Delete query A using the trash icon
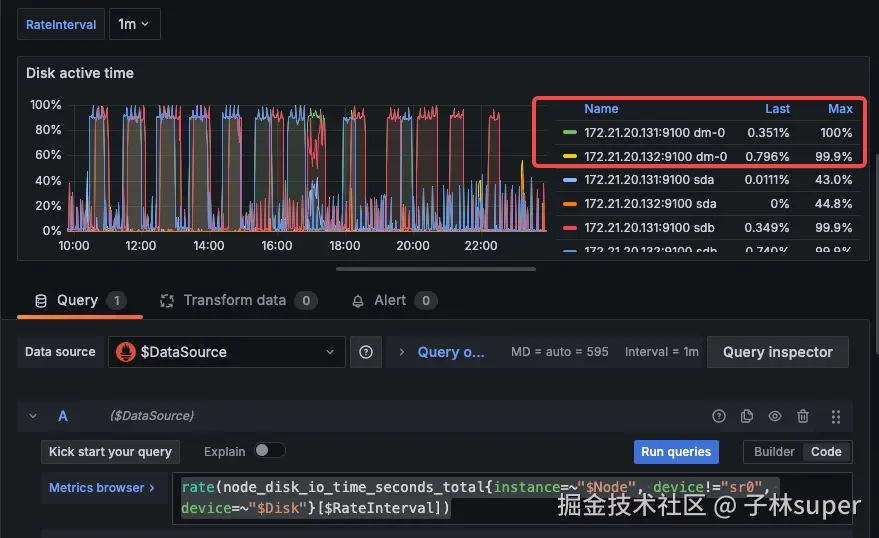The width and height of the screenshot is (879, 538). tap(803, 416)
